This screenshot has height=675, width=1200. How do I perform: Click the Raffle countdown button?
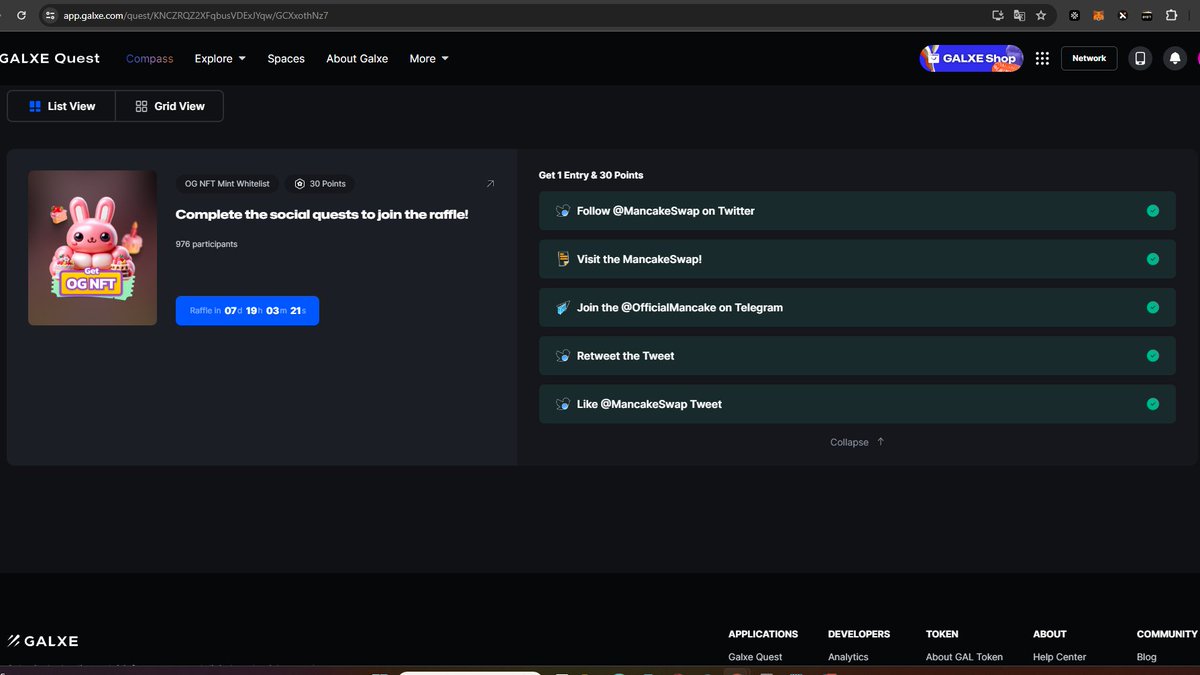[x=247, y=310]
